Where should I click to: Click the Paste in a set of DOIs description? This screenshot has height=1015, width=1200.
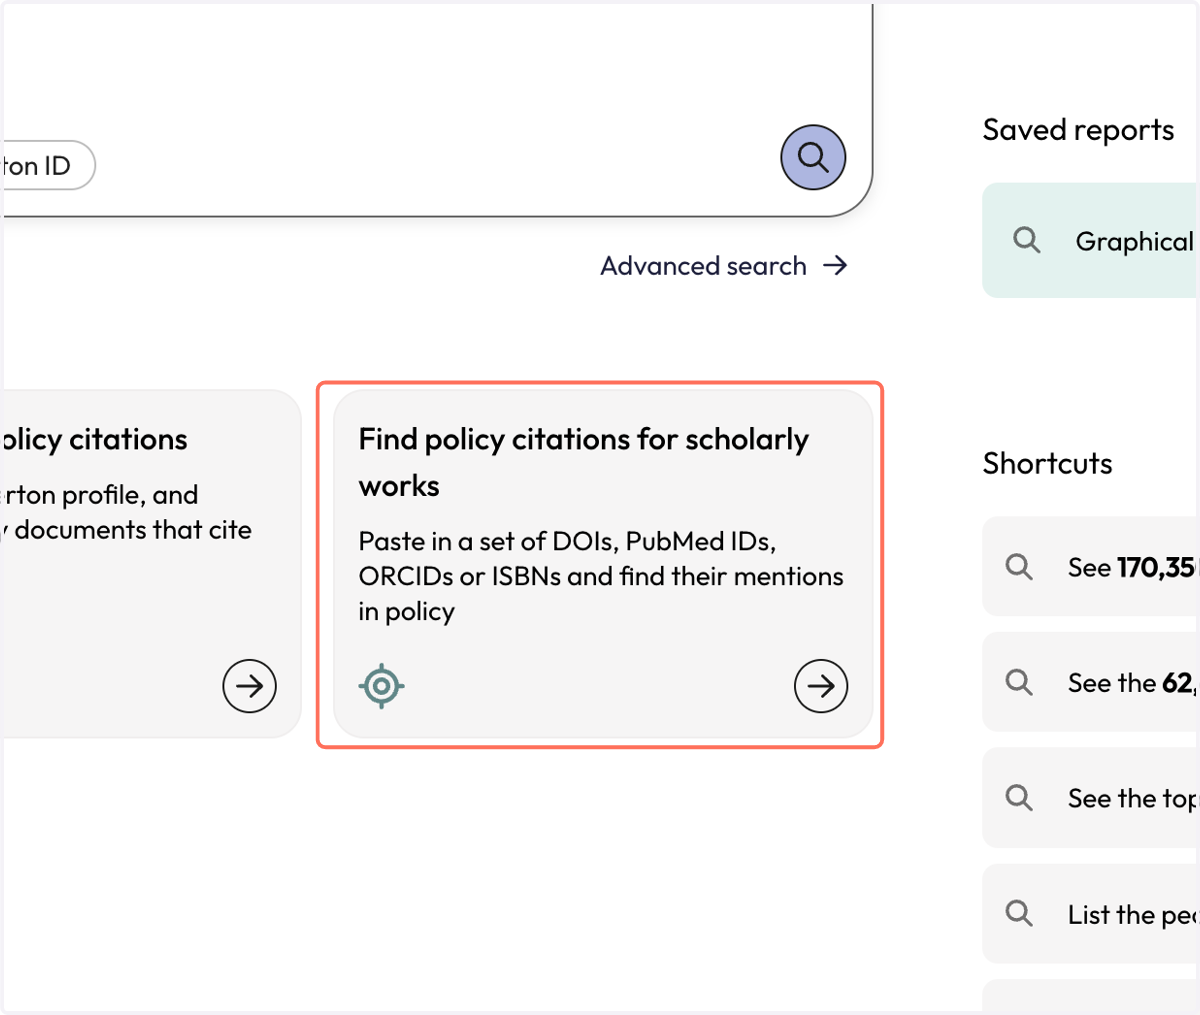click(x=601, y=576)
